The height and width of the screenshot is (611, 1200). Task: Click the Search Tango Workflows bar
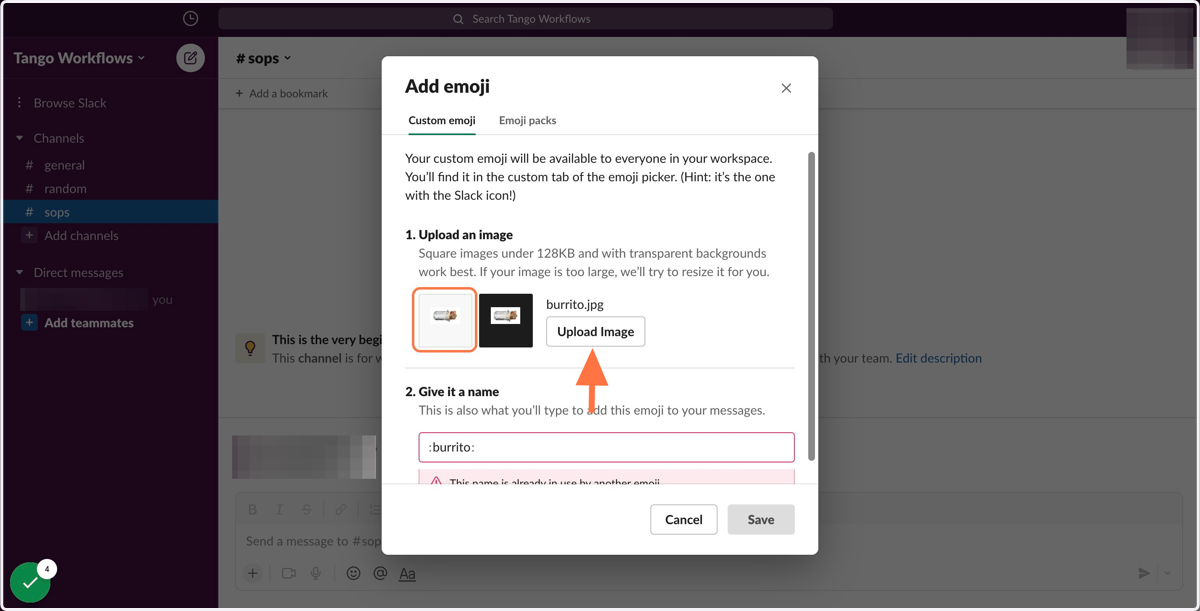[525, 18]
